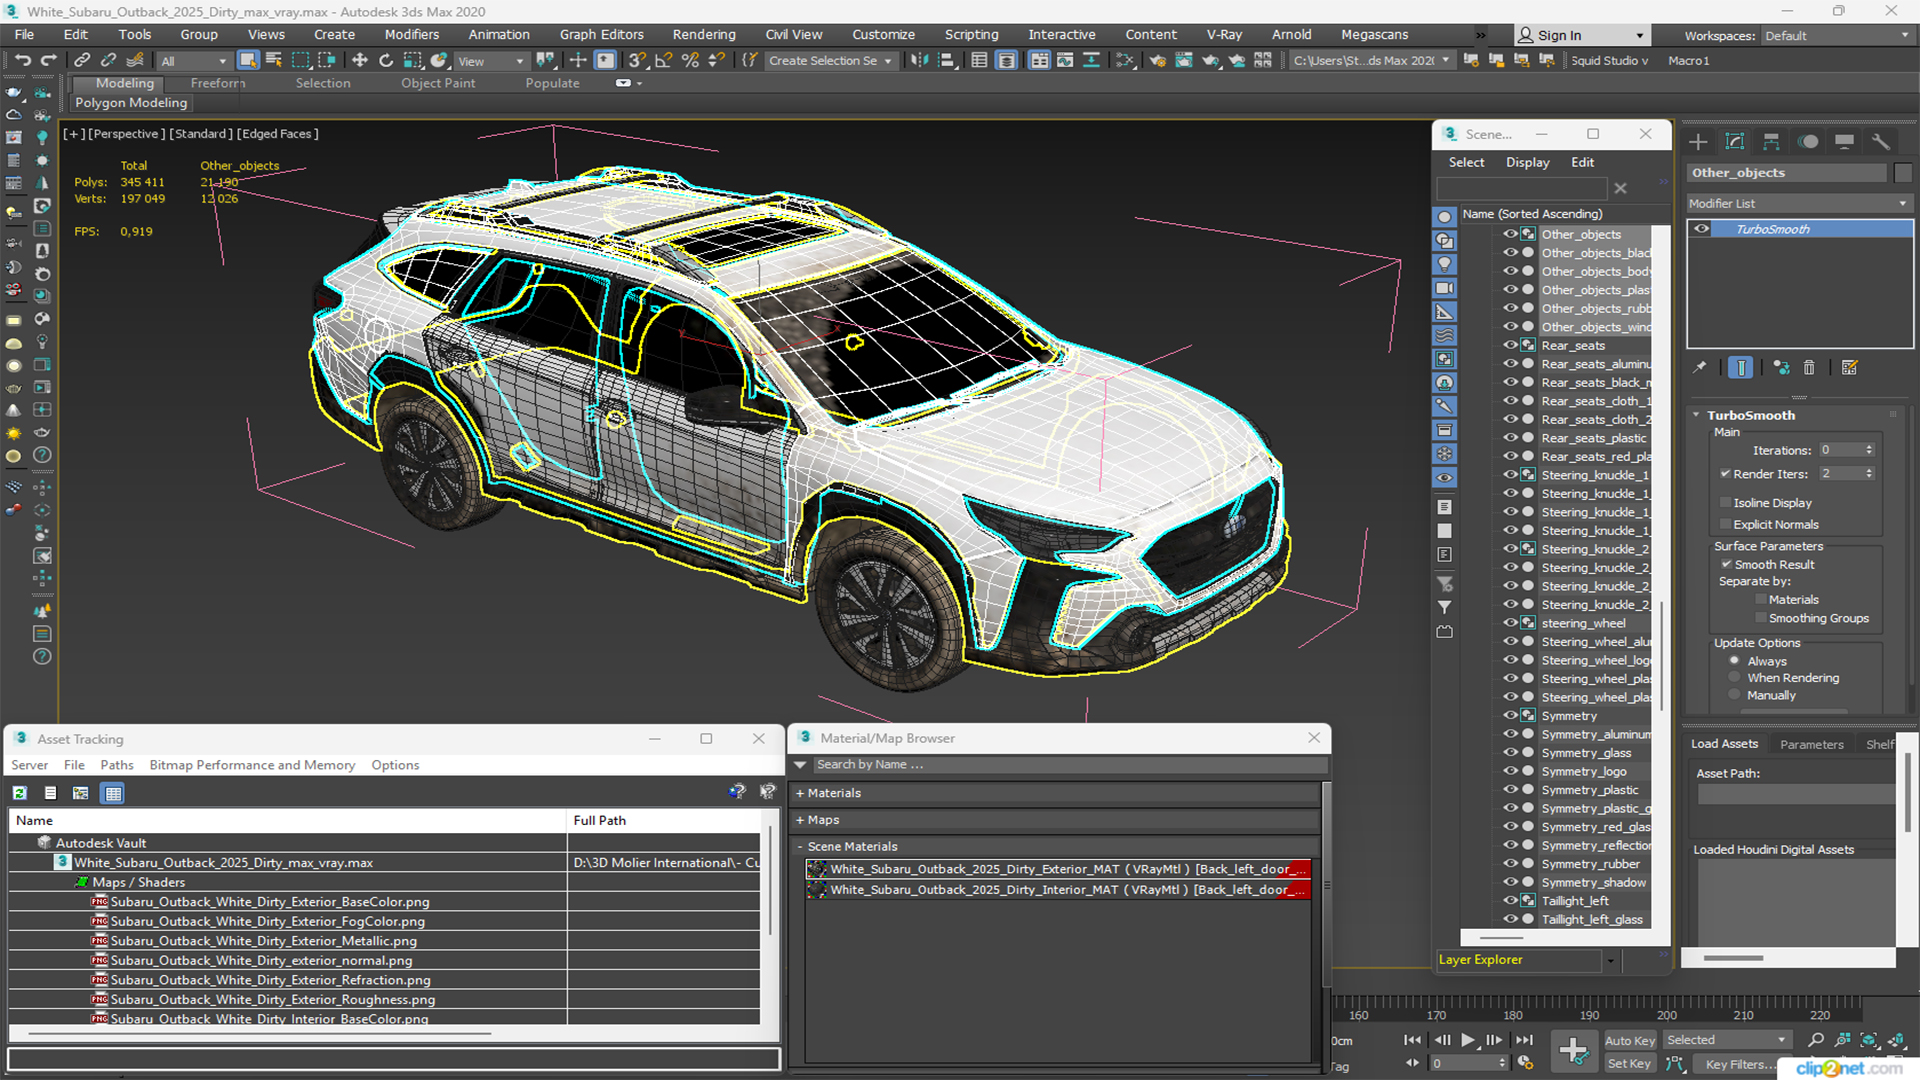The image size is (1920, 1080).
Task: Open the Graph Editors menu
Action: click(x=601, y=34)
